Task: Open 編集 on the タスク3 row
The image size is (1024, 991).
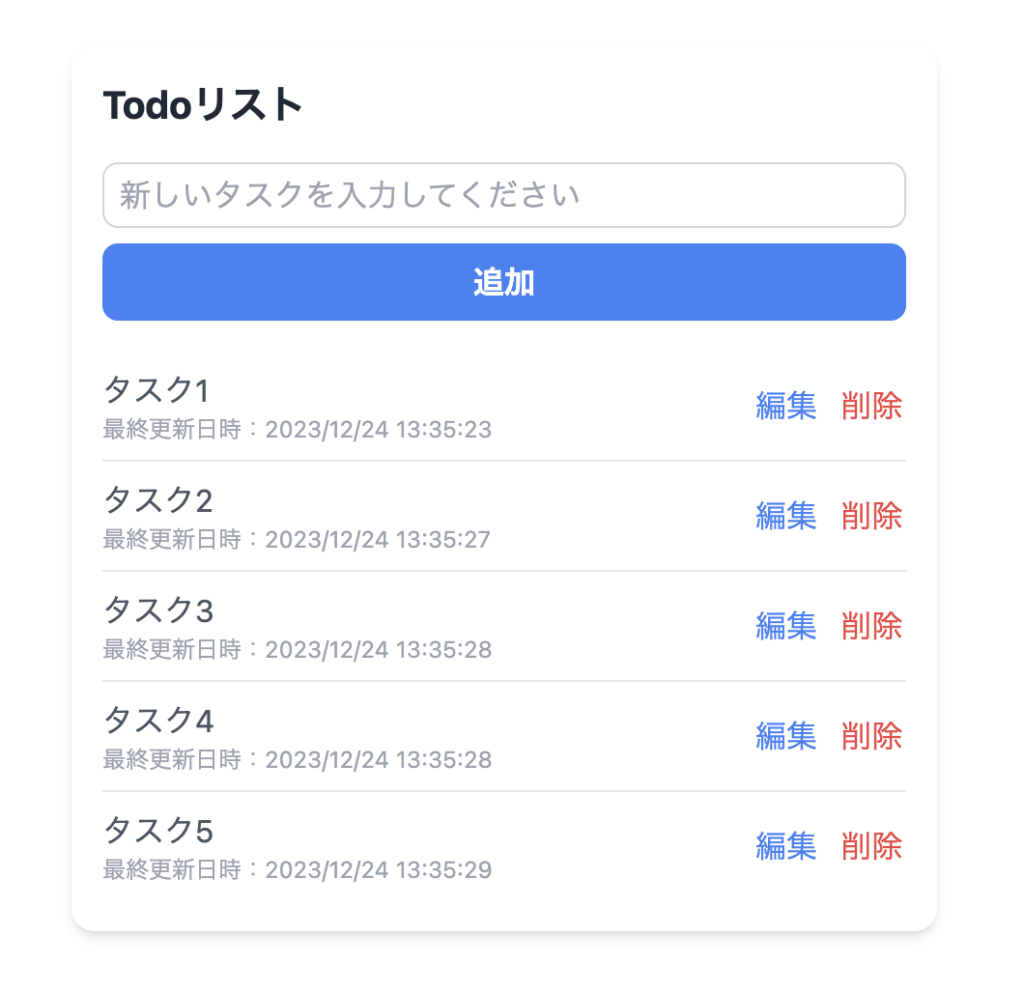Action: [785, 626]
